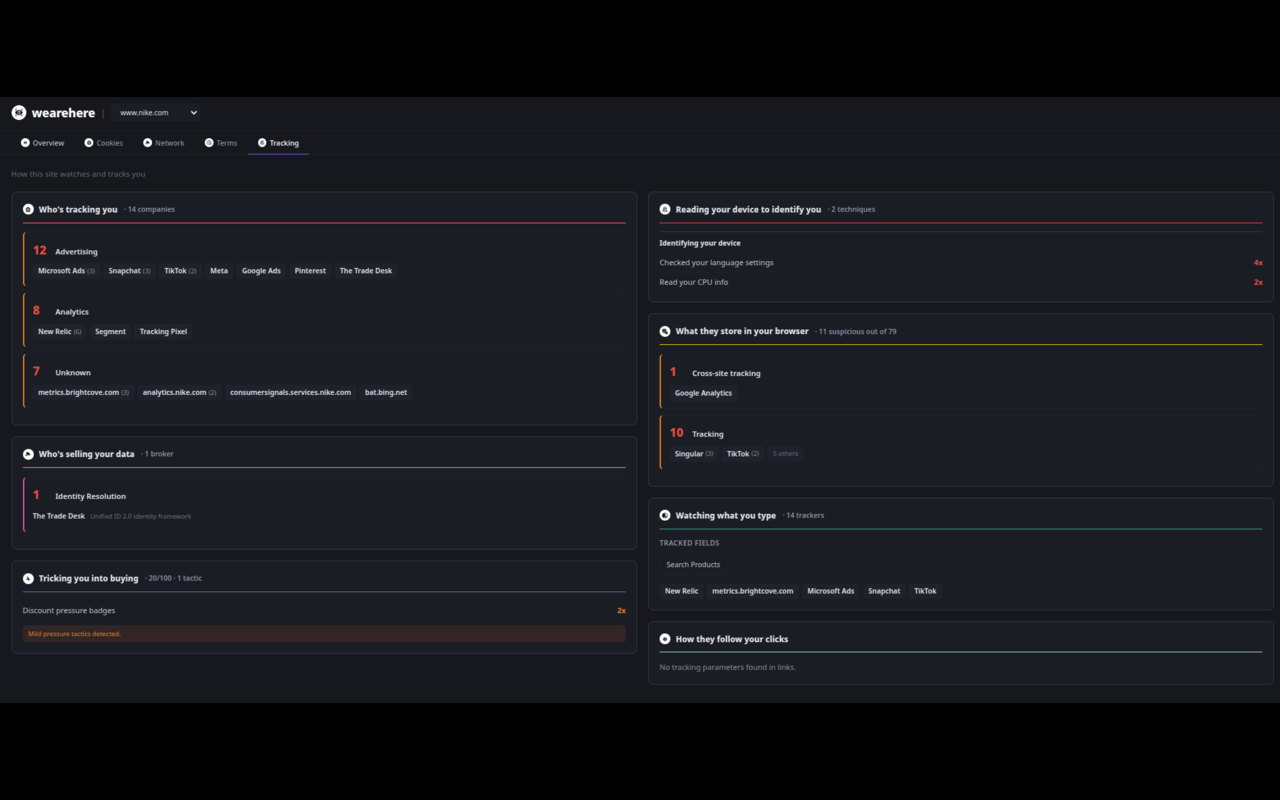Click The Trade Desk identity resolution entry

[x=58, y=516]
